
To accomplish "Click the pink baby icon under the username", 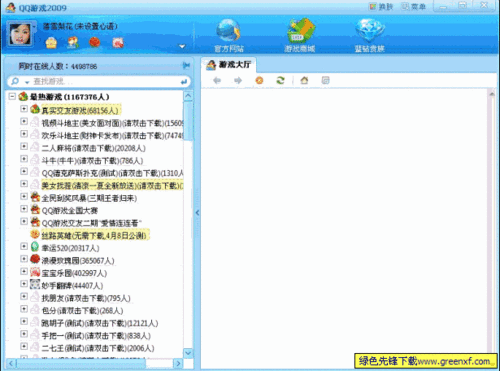I will 118,43.
